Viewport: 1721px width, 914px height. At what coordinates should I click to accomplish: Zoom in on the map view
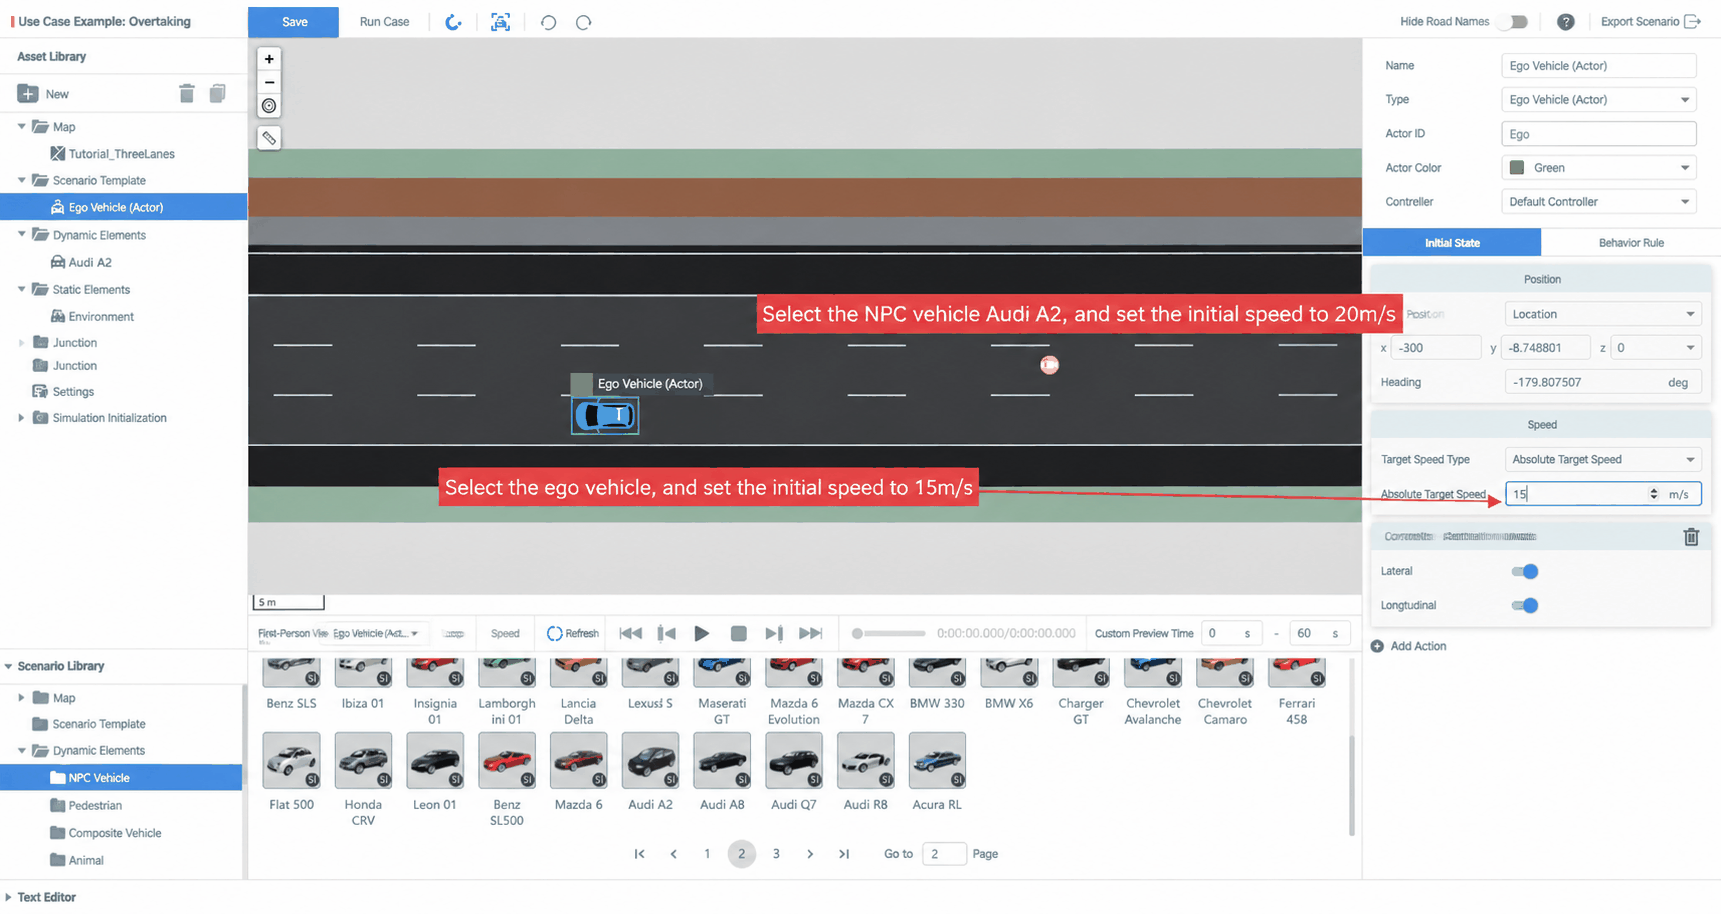click(x=269, y=59)
